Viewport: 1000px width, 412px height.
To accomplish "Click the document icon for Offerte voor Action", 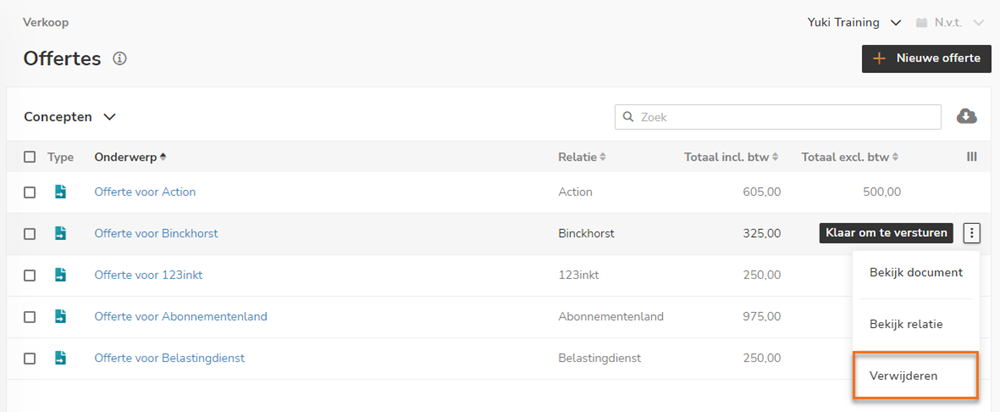I will [61, 192].
